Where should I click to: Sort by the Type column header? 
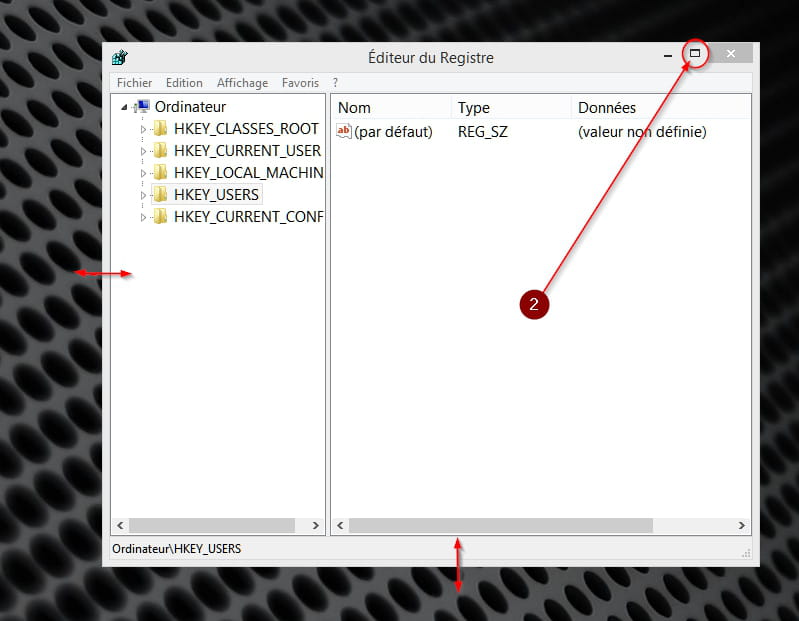(x=511, y=107)
